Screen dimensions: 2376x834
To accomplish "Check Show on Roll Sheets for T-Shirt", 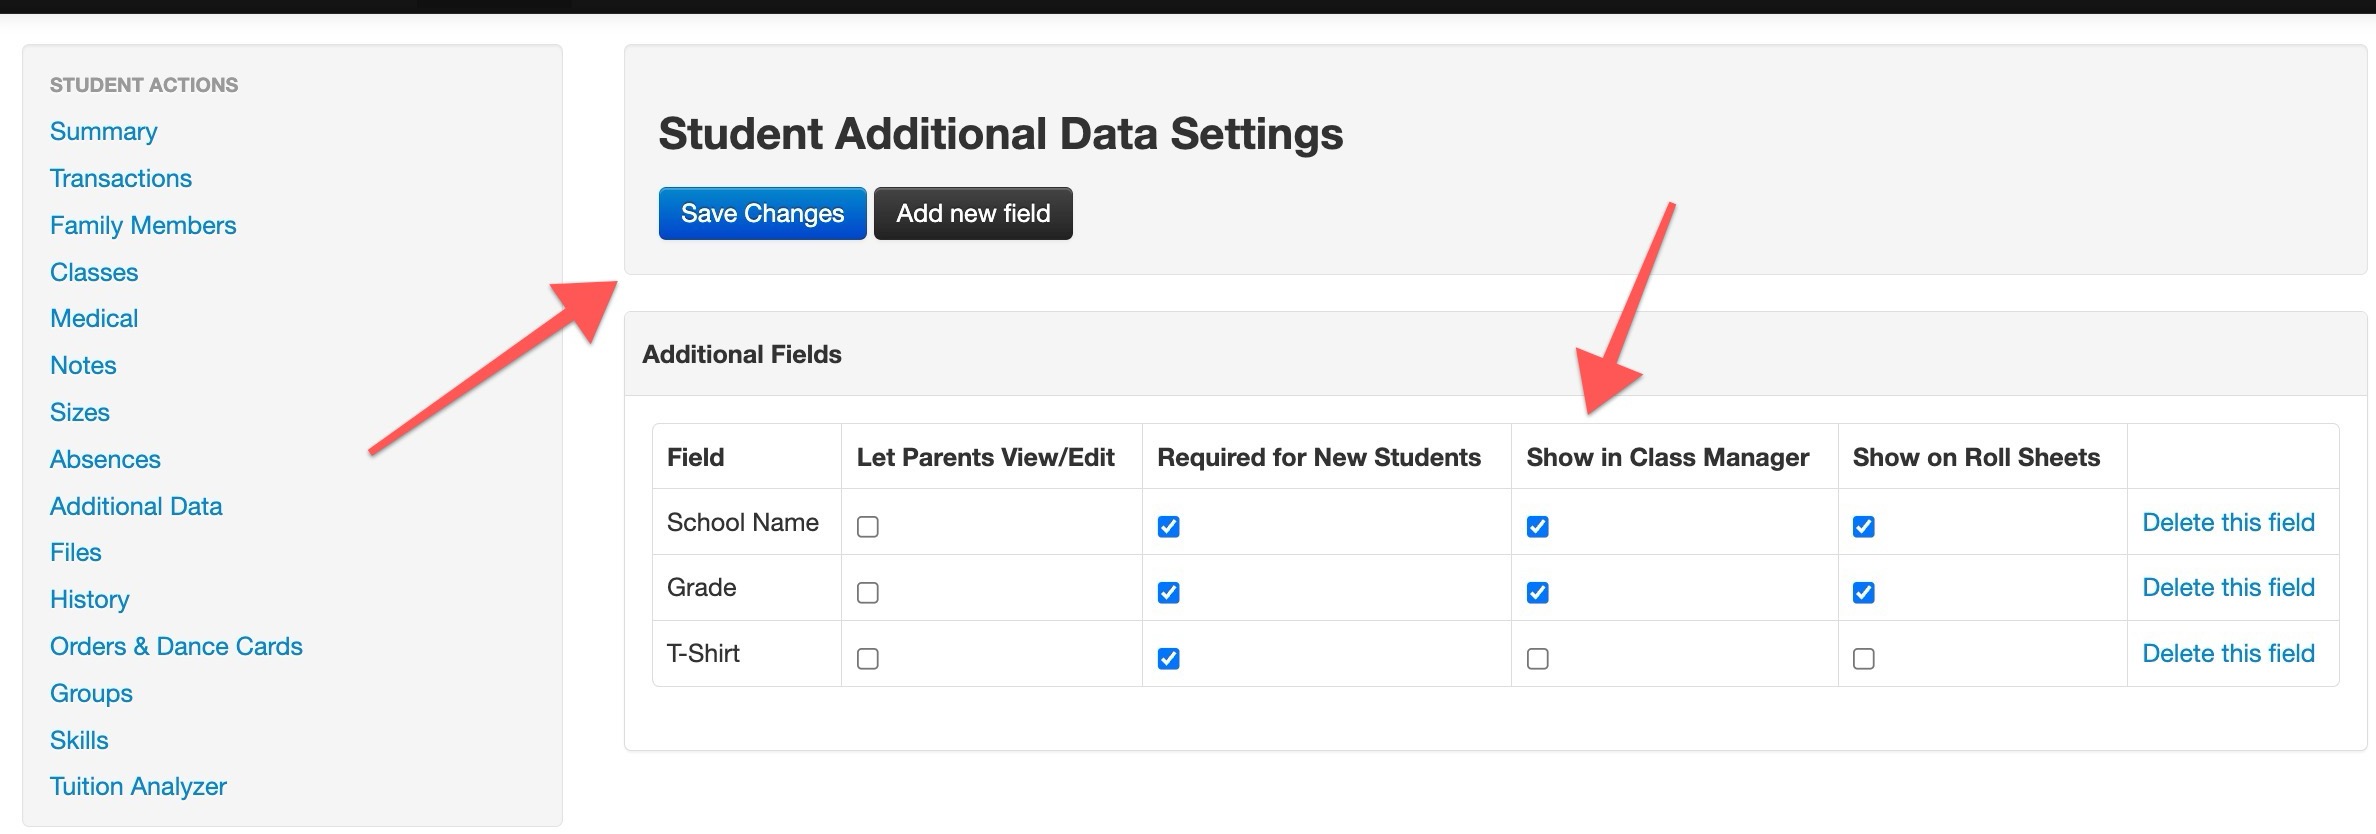I will tap(1864, 659).
